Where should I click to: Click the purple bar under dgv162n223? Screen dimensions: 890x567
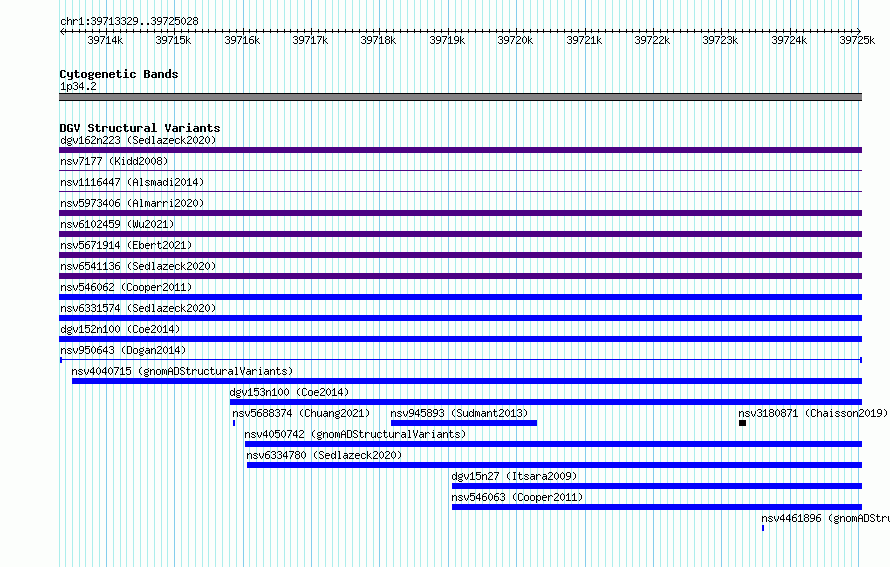pyautogui.click(x=460, y=150)
